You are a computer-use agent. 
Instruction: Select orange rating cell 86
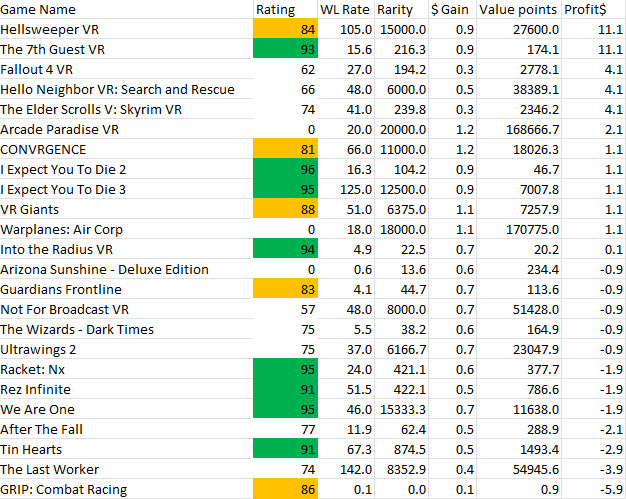point(285,489)
